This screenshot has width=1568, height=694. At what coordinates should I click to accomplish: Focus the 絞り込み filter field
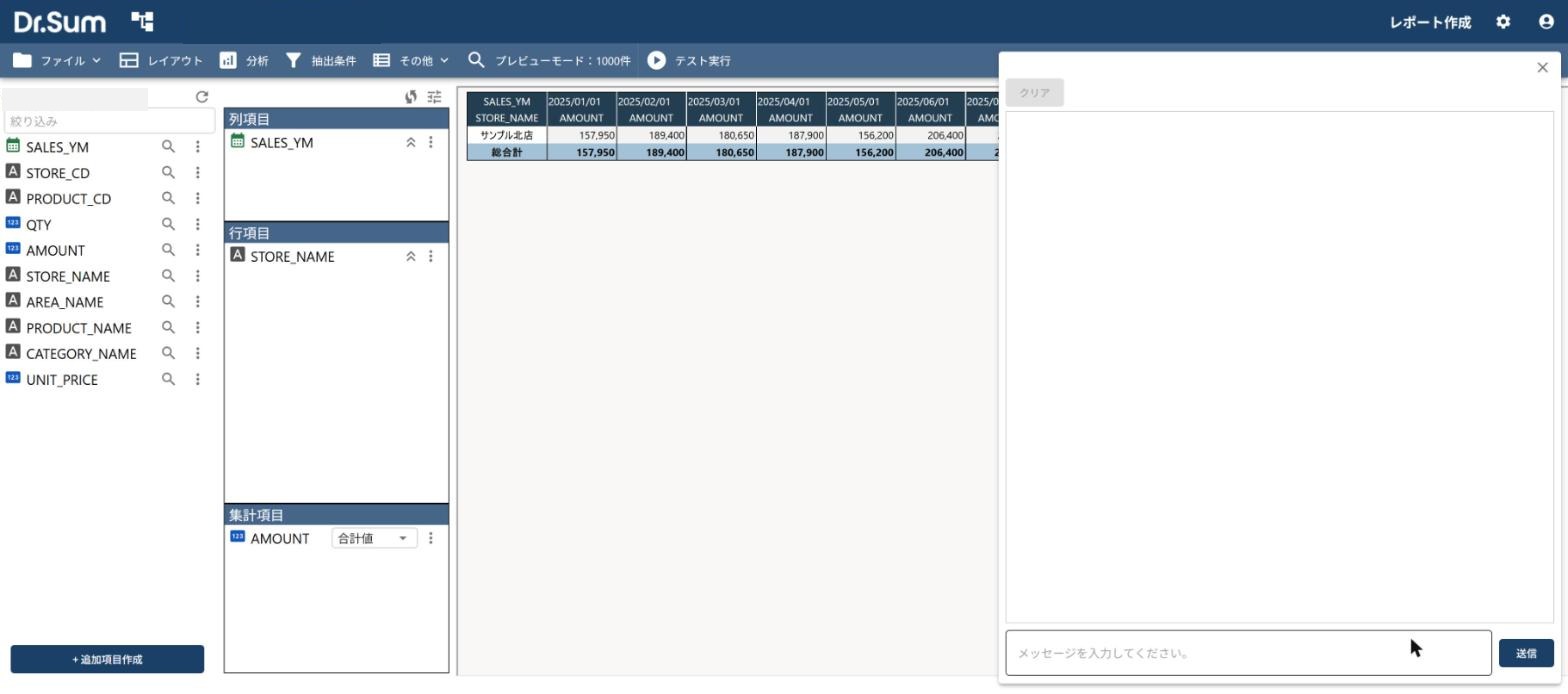tap(109, 121)
